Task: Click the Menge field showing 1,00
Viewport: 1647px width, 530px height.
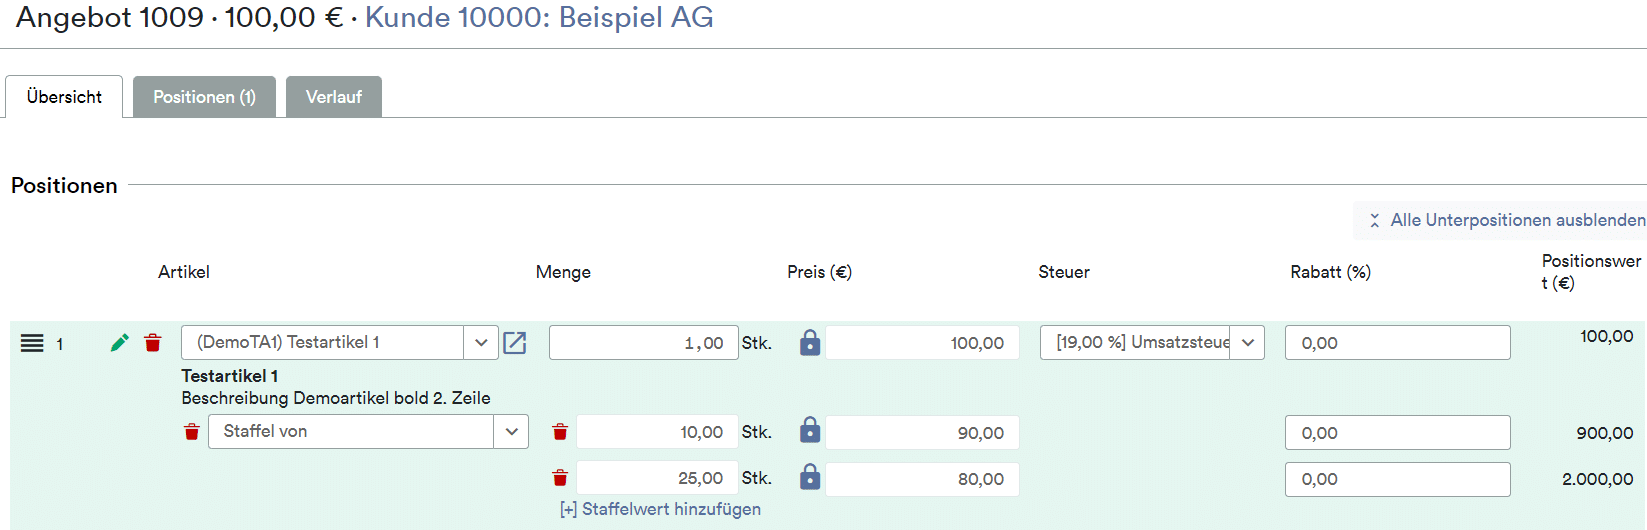Action: pos(644,343)
